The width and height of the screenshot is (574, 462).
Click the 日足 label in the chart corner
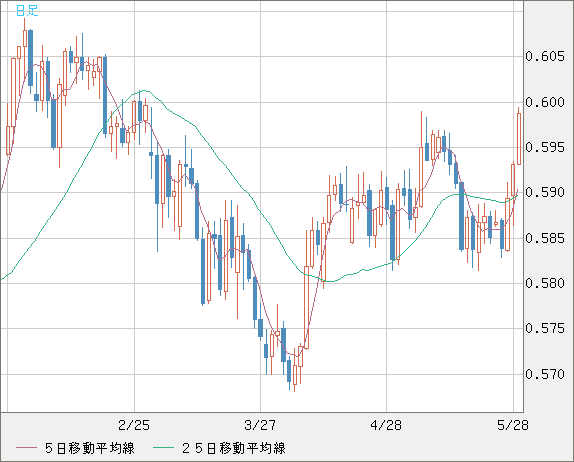coord(27,10)
